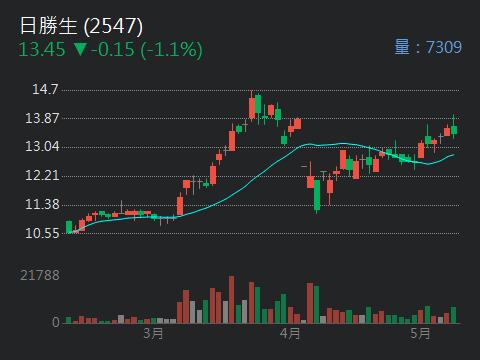
Task: Click the 4月 date axis label
Action: click(x=290, y=333)
